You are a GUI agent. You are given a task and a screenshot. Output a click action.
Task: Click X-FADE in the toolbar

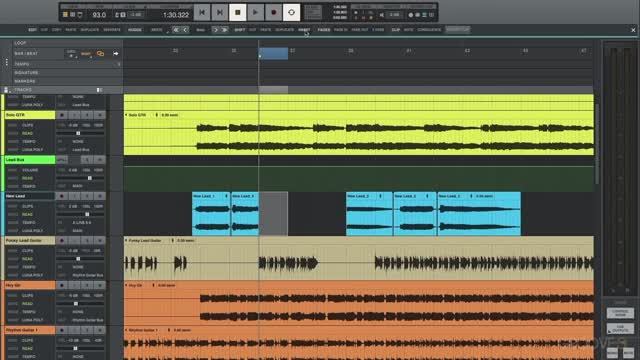click(378, 30)
